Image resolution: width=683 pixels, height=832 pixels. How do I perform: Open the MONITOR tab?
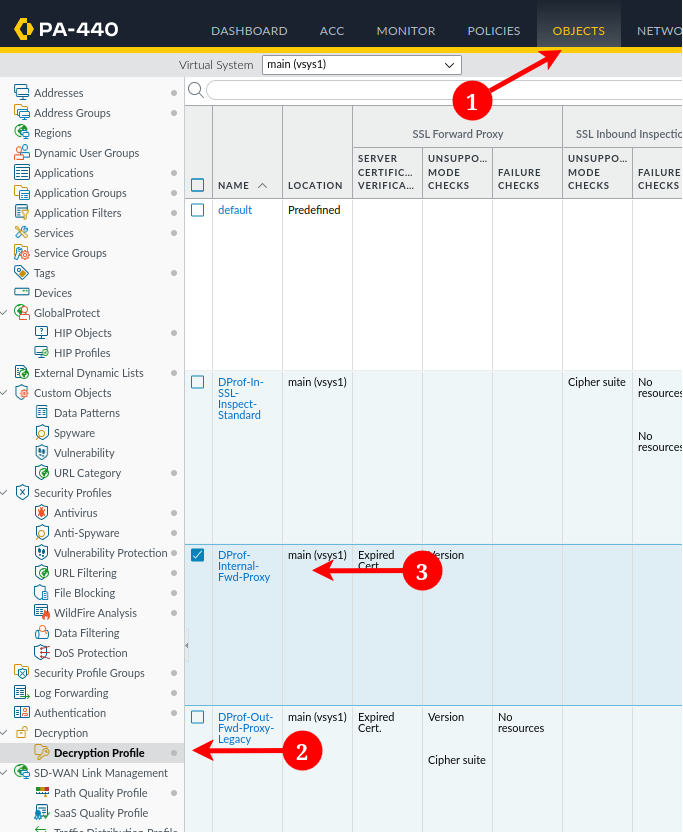pyautogui.click(x=406, y=31)
